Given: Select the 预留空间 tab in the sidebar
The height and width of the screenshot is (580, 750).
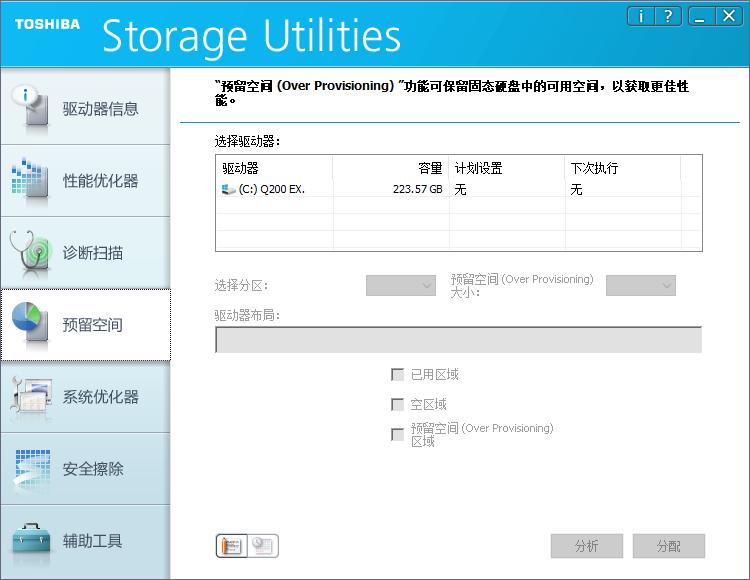Looking at the screenshot, I should (x=85, y=325).
